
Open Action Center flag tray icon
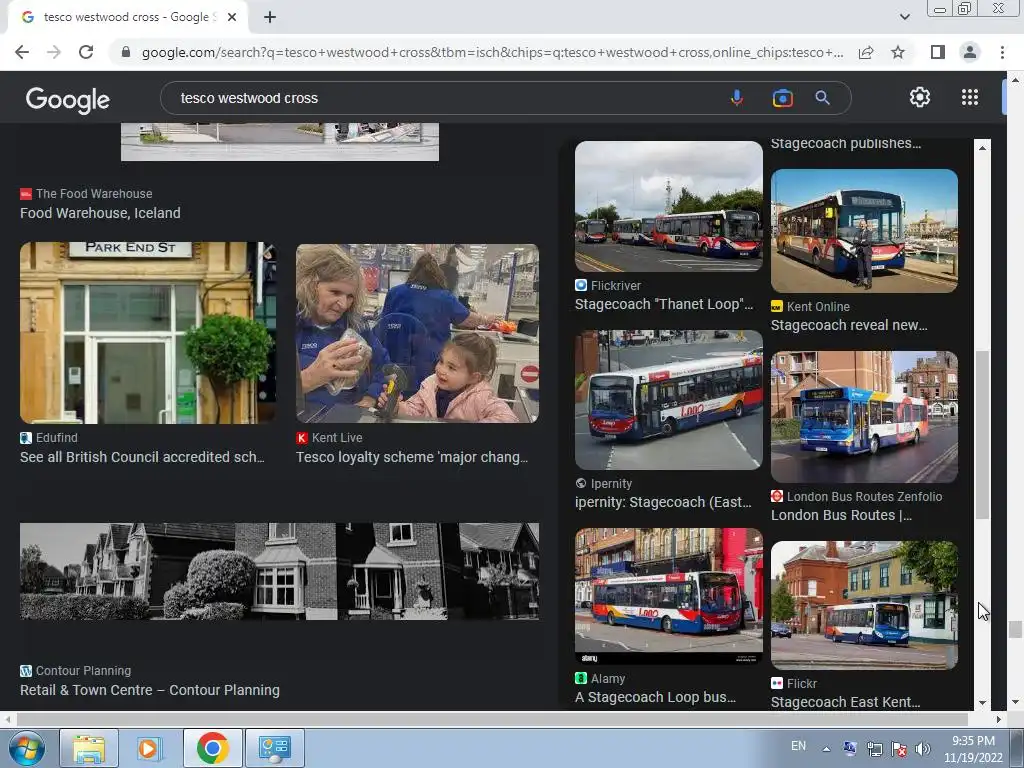coord(899,749)
